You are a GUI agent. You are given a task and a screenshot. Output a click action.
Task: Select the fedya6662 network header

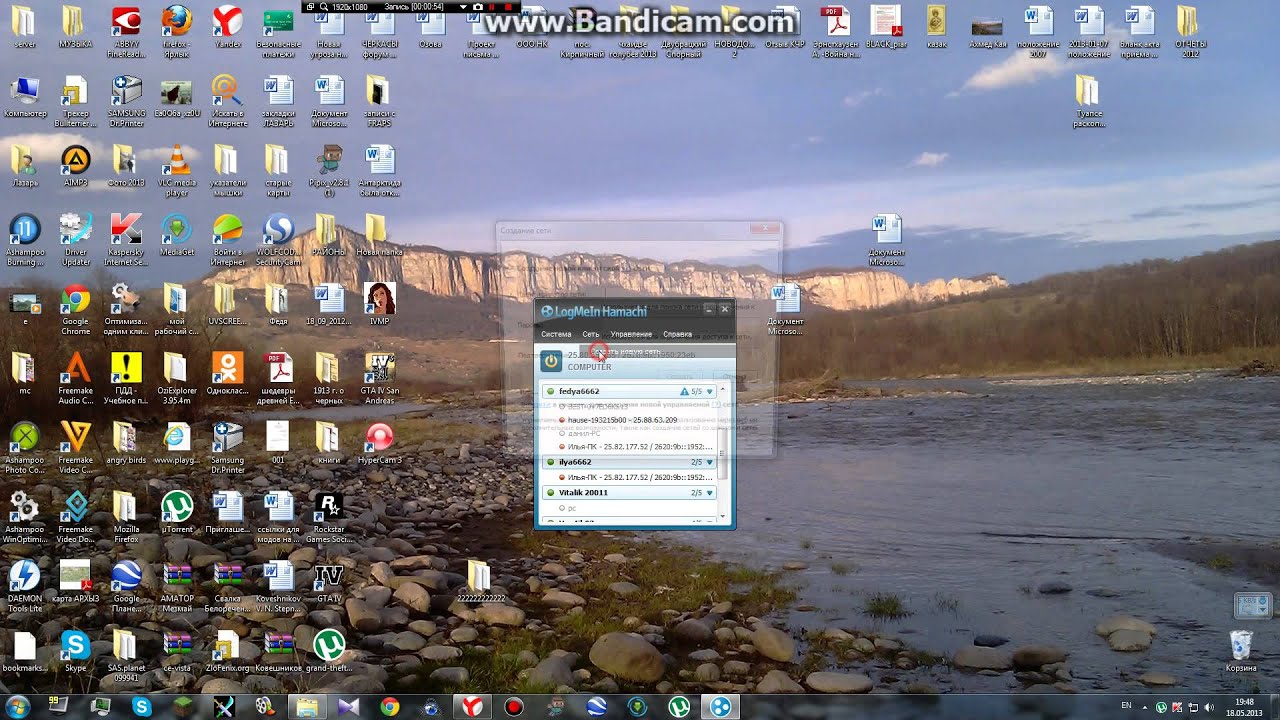coord(630,392)
